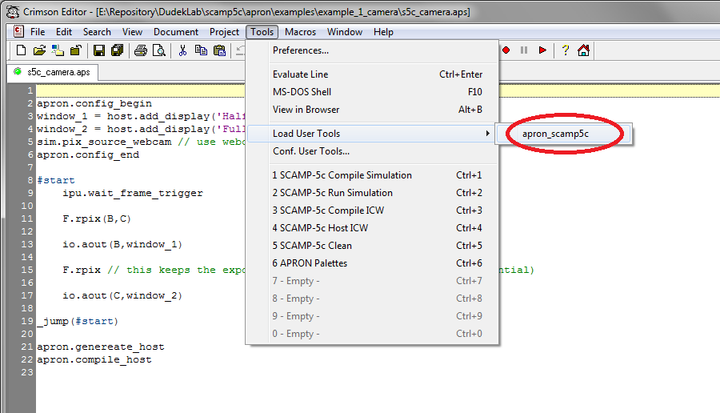Expand the Load User Tools submenu

(371, 134)
